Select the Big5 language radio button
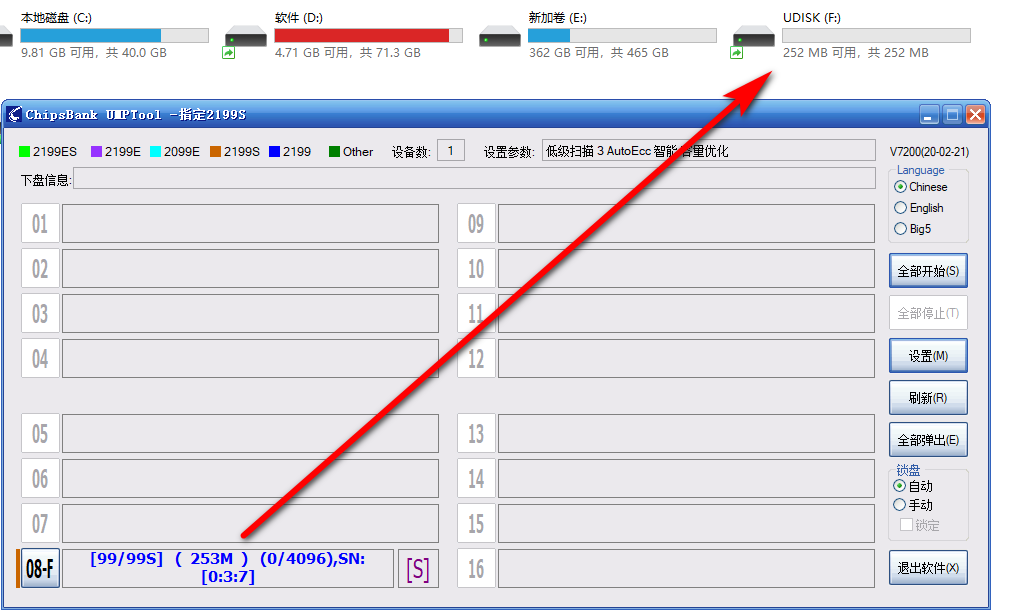The image size is (1021, 614). tap(901, 229)
